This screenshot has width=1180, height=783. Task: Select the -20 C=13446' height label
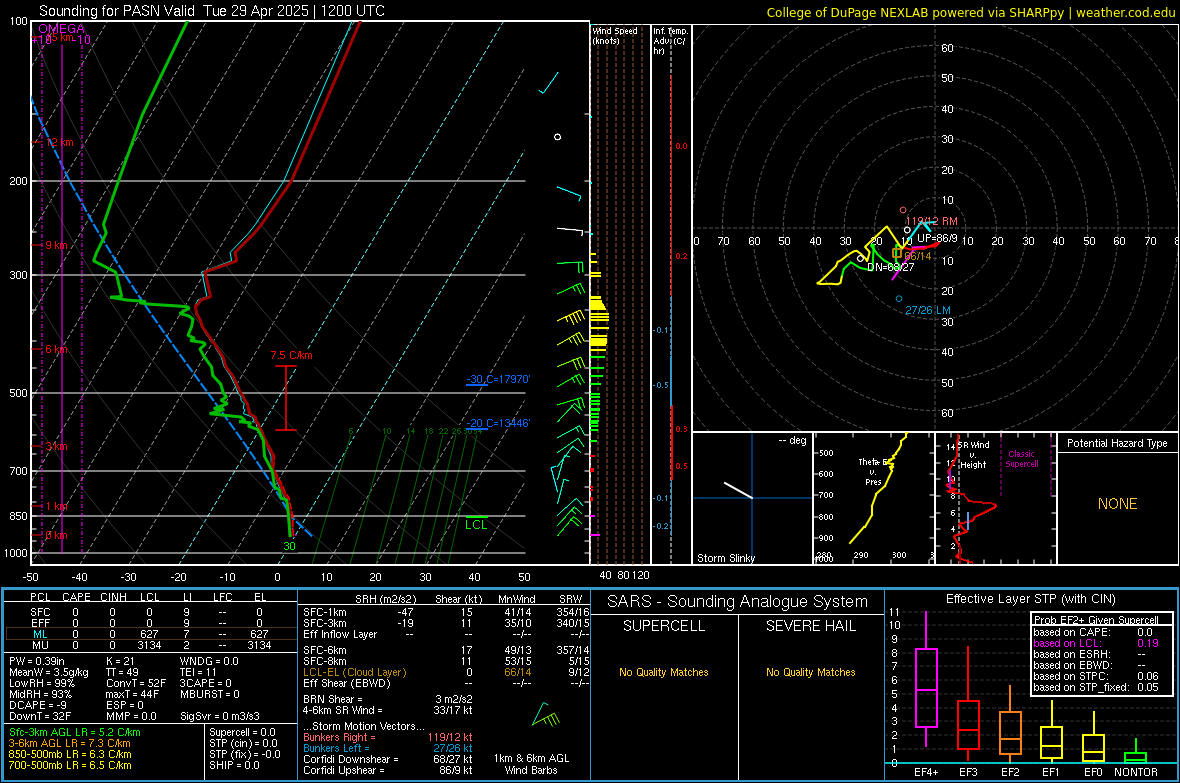[x=497, y=423]
